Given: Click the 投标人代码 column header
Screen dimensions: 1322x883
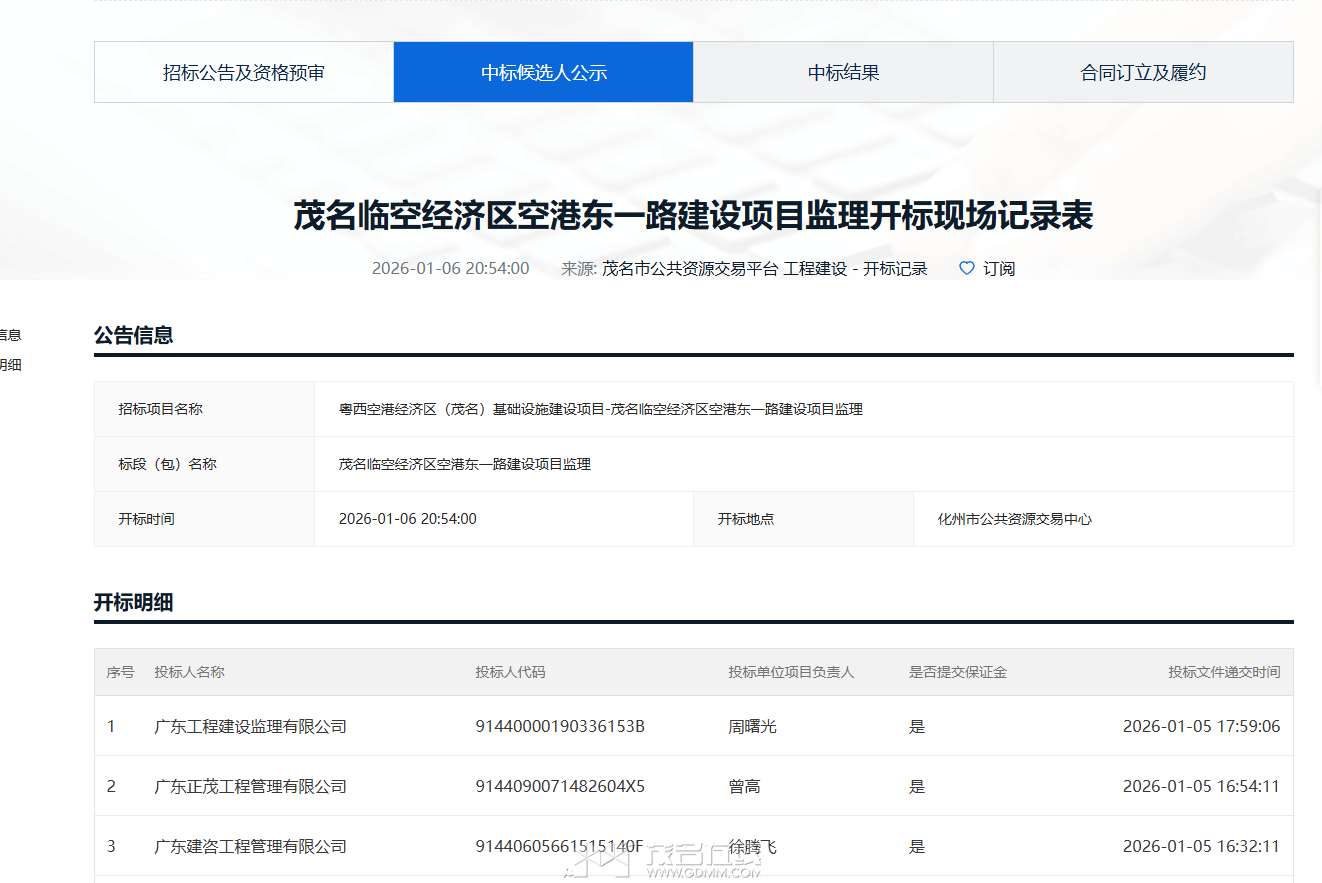Looking at the screenshot, I should [510, 672].
